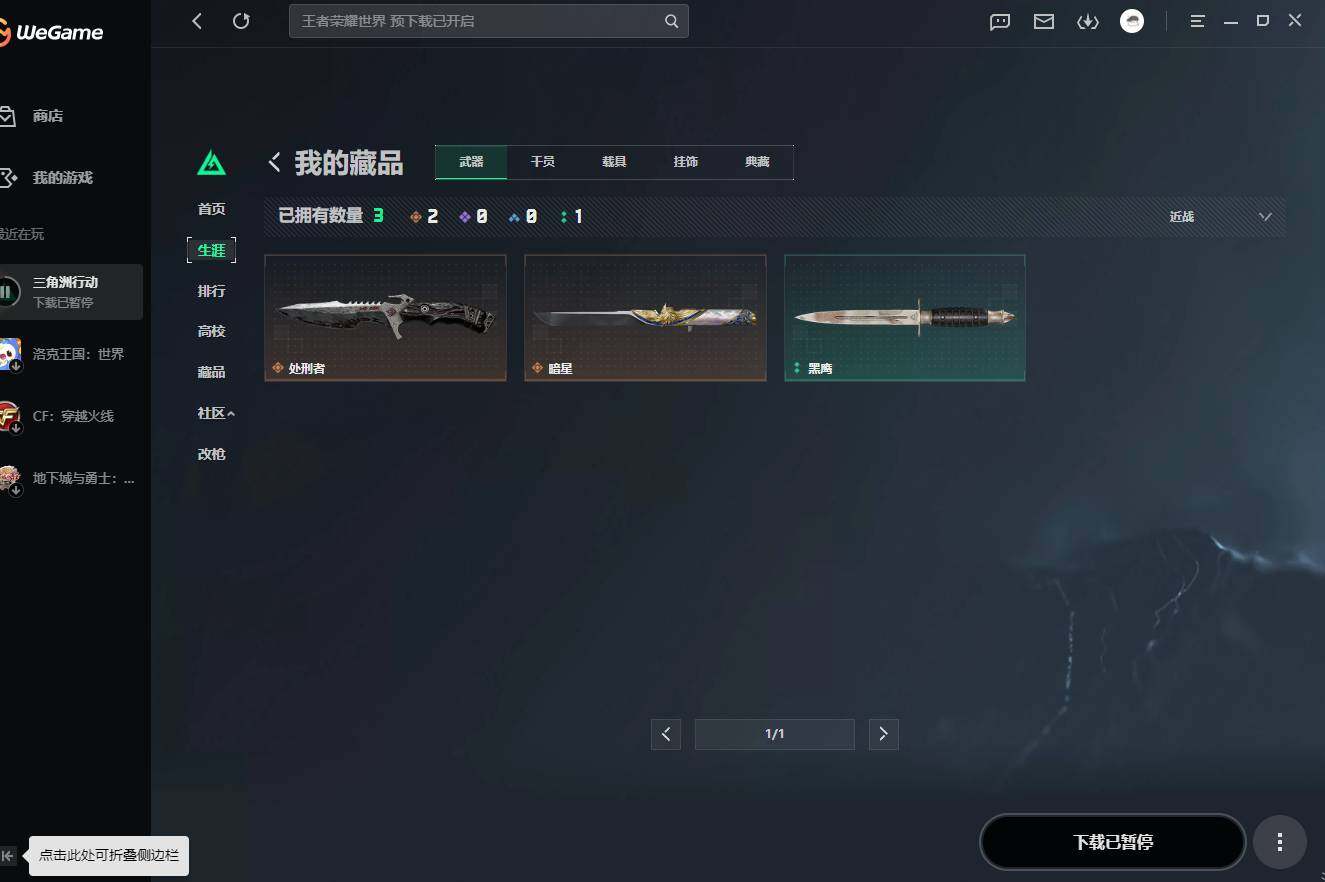Filter by purple rarity showing 0
1325x882 pixels.
tap(473, 216)
